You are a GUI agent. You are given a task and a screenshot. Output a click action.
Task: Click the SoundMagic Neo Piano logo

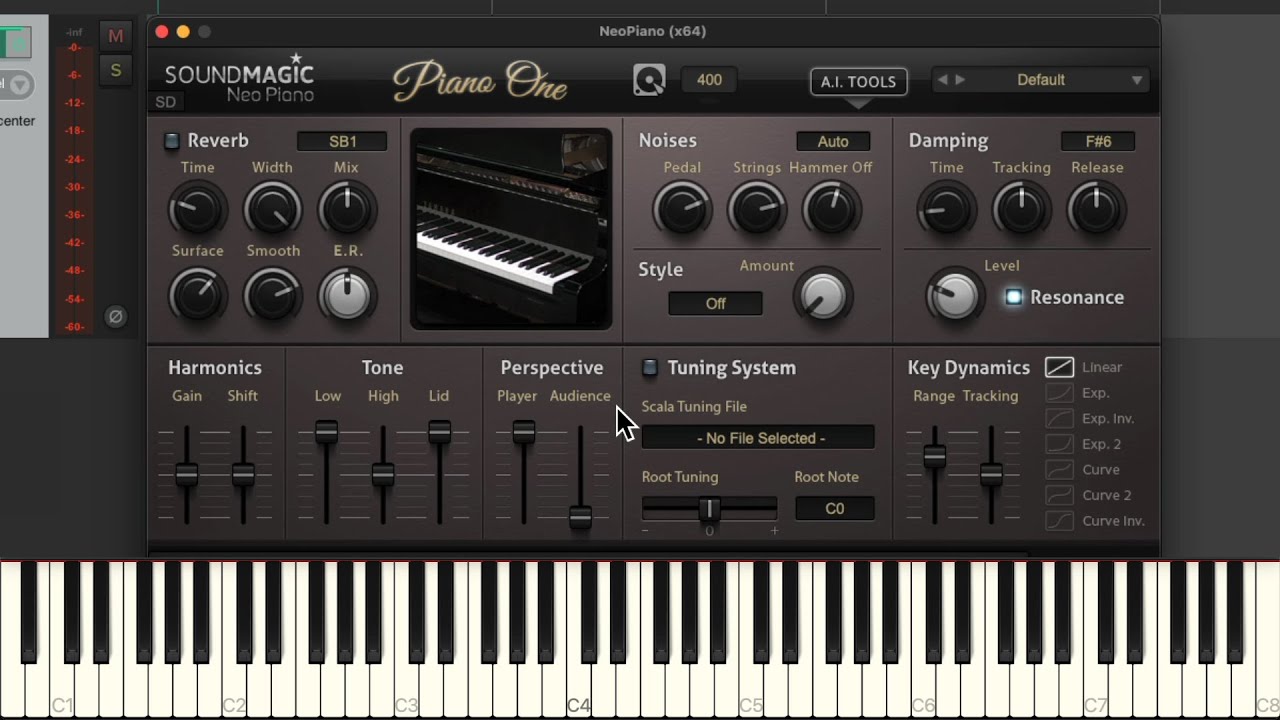239,80
